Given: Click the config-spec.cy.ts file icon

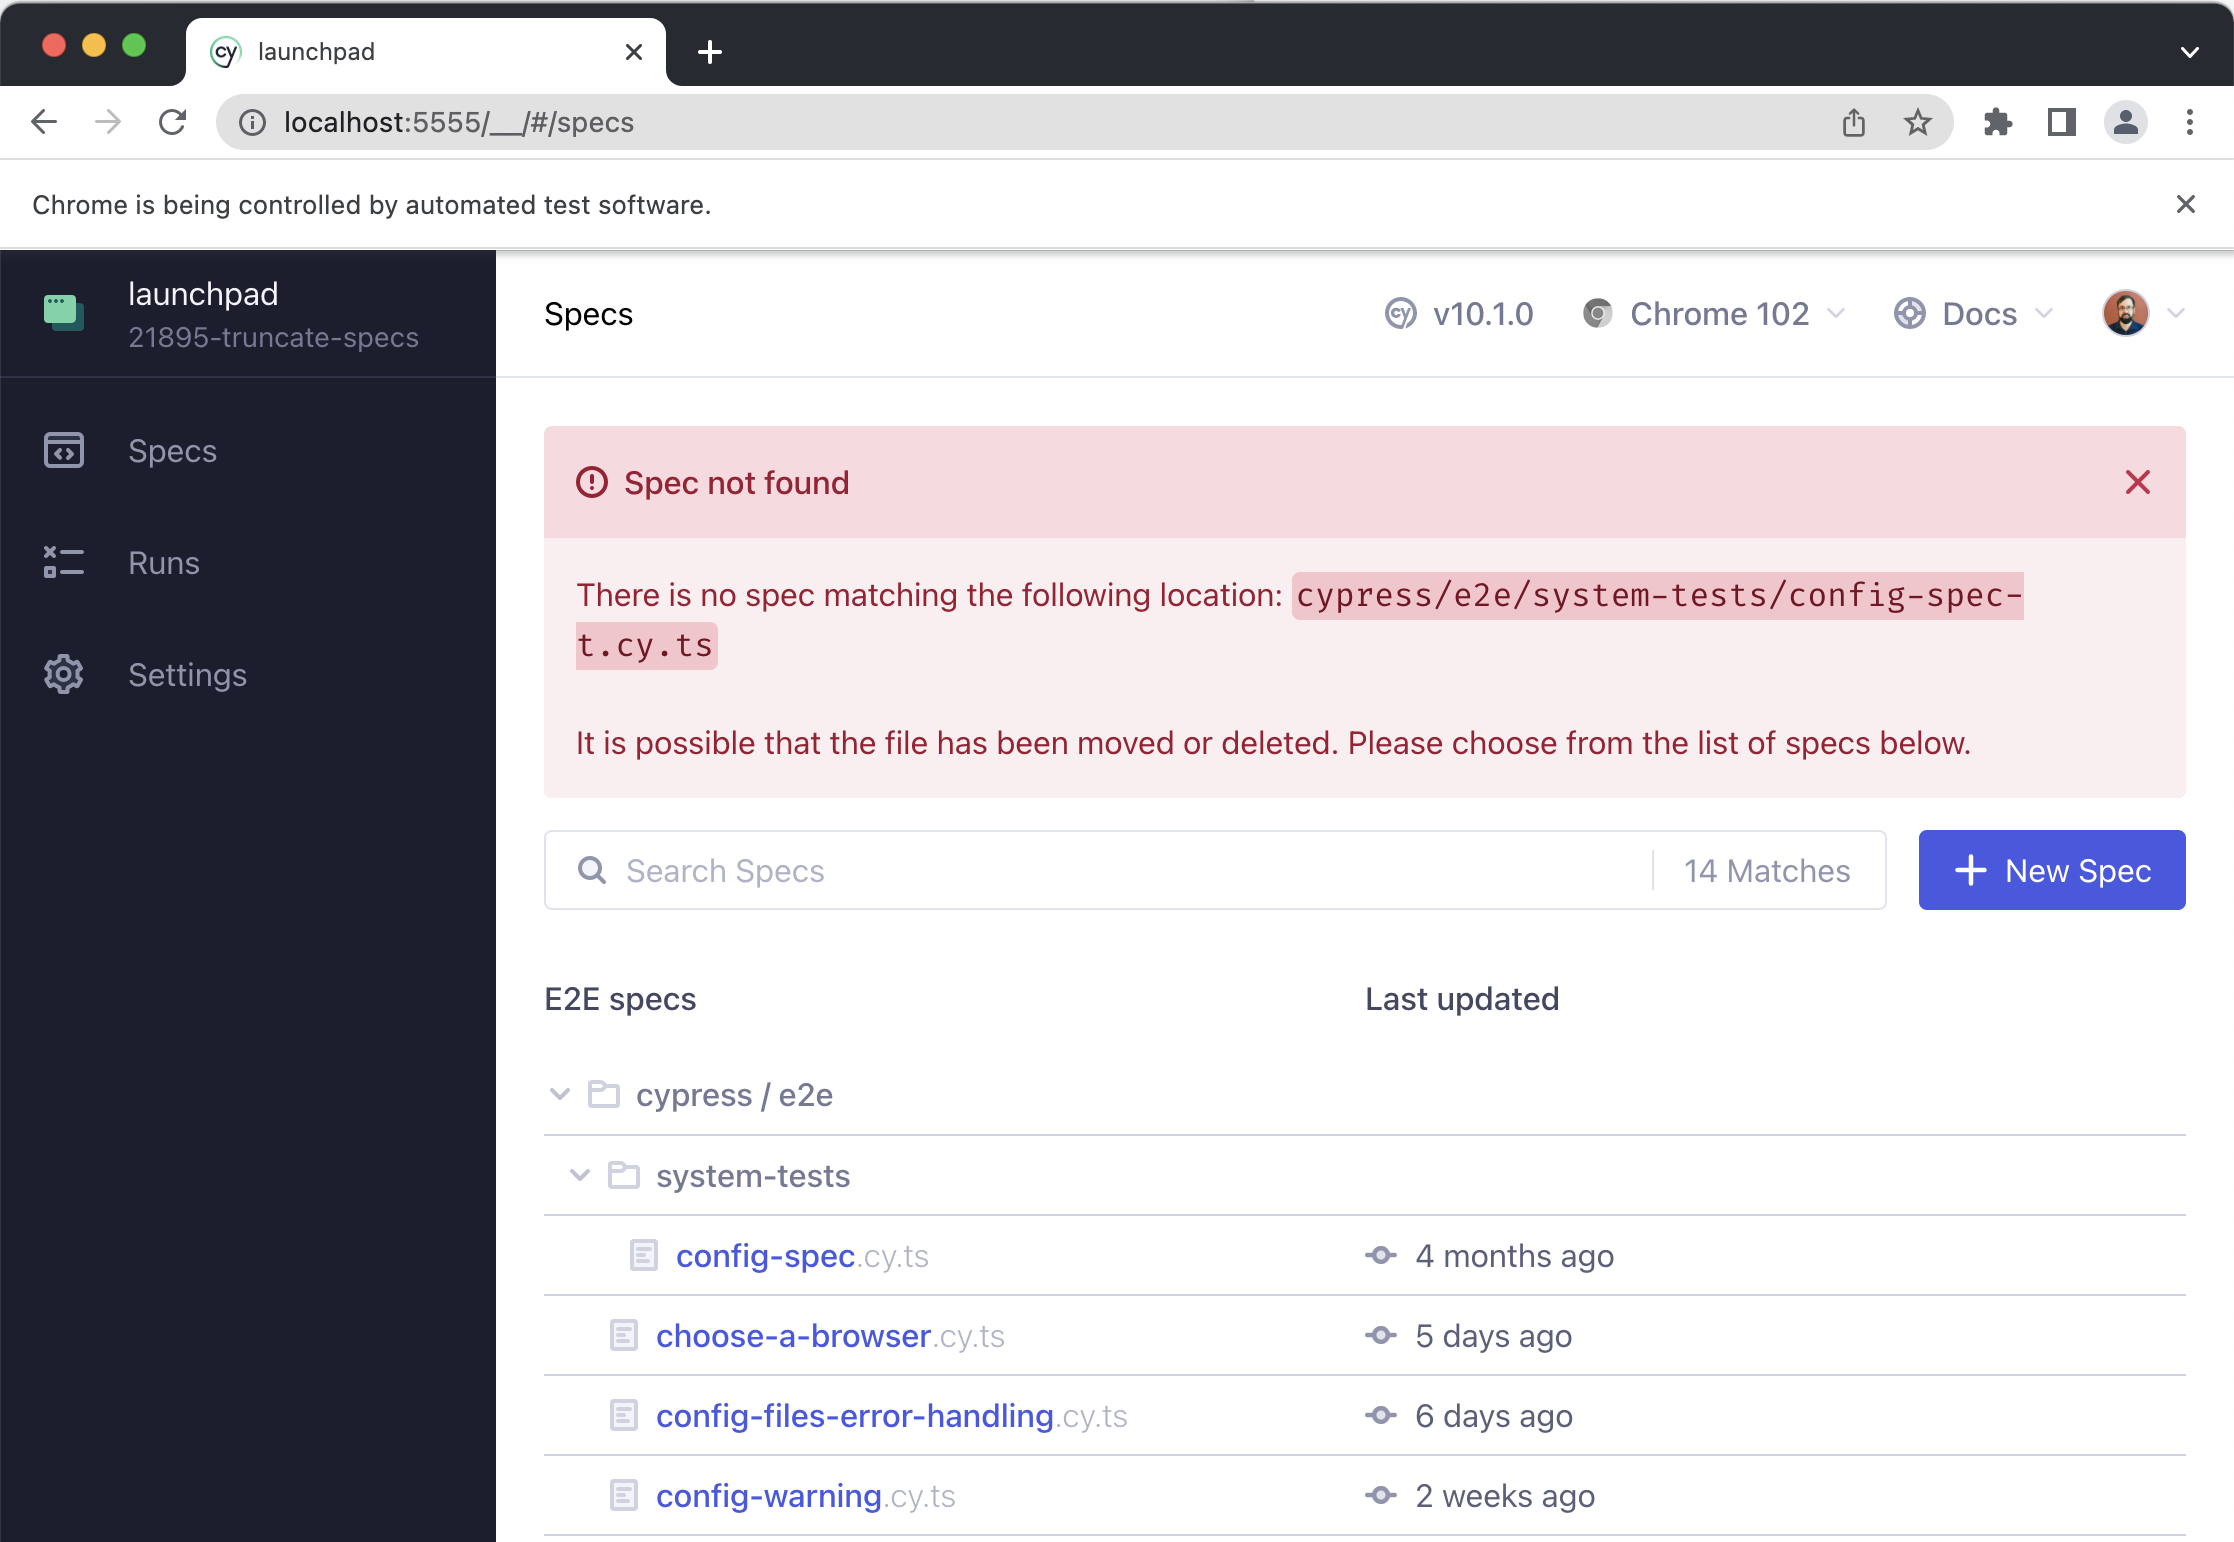Looking at the screenshot, I should pyautogui.click(x=644, y=1255).
